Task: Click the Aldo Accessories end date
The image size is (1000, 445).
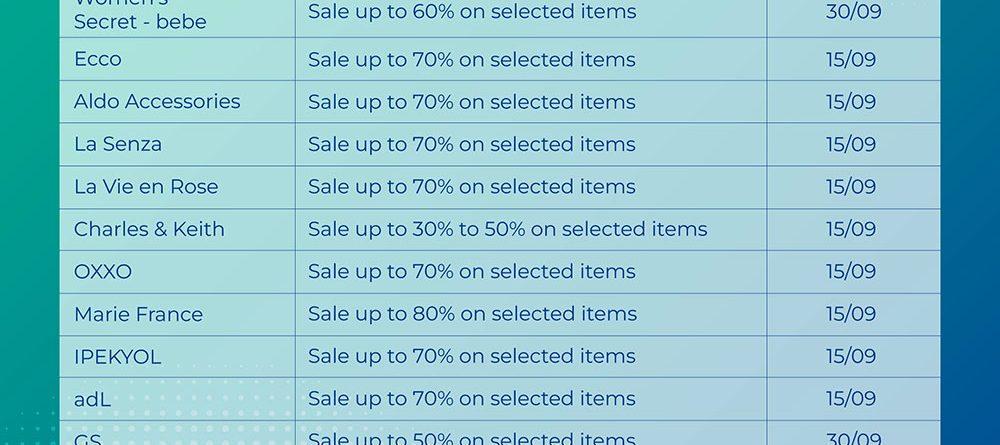Action: pyautogui.click(x=851, y=101)
